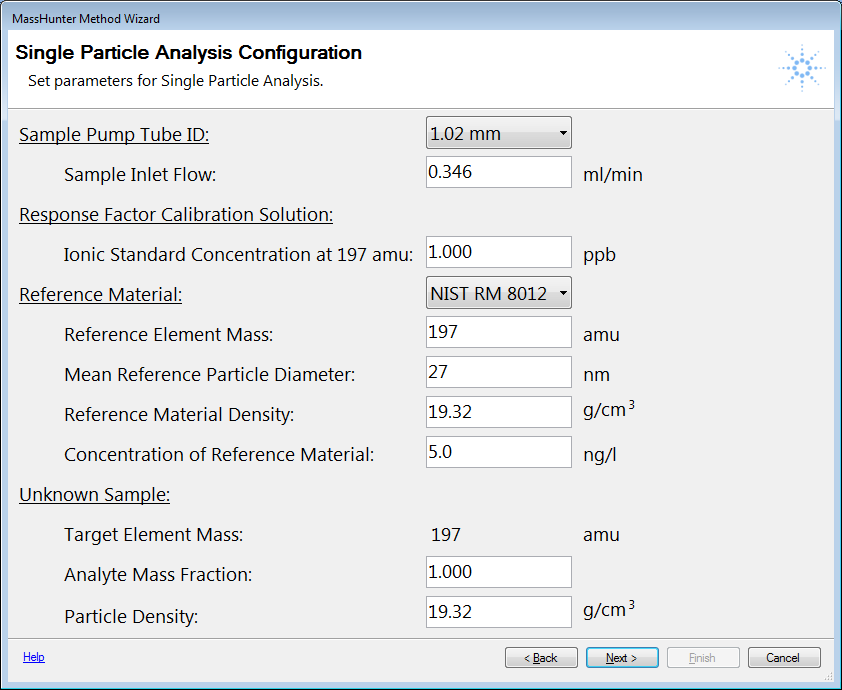Click the Analyte Mass Fraction input
The height and width of the screenshot is (690, 842).
(498, 572)
